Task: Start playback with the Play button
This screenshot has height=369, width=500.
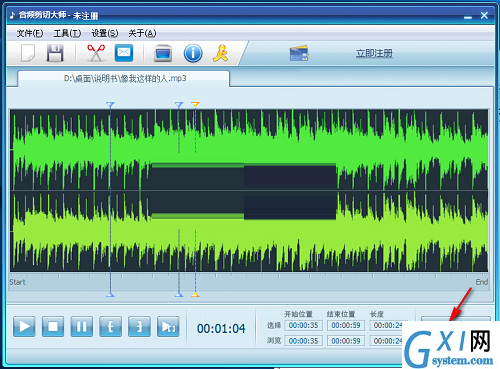Action: coord(24,326)
